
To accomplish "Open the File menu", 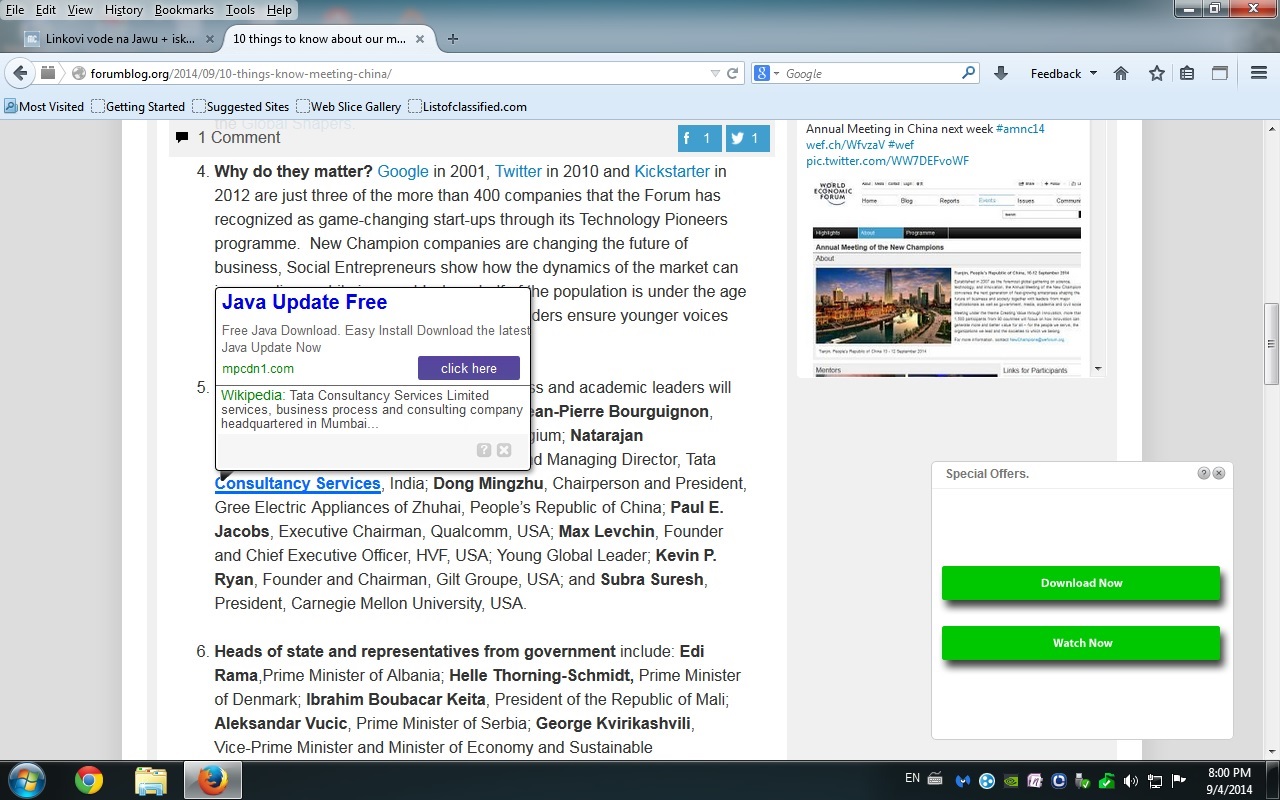I will (x=15, y=10).
